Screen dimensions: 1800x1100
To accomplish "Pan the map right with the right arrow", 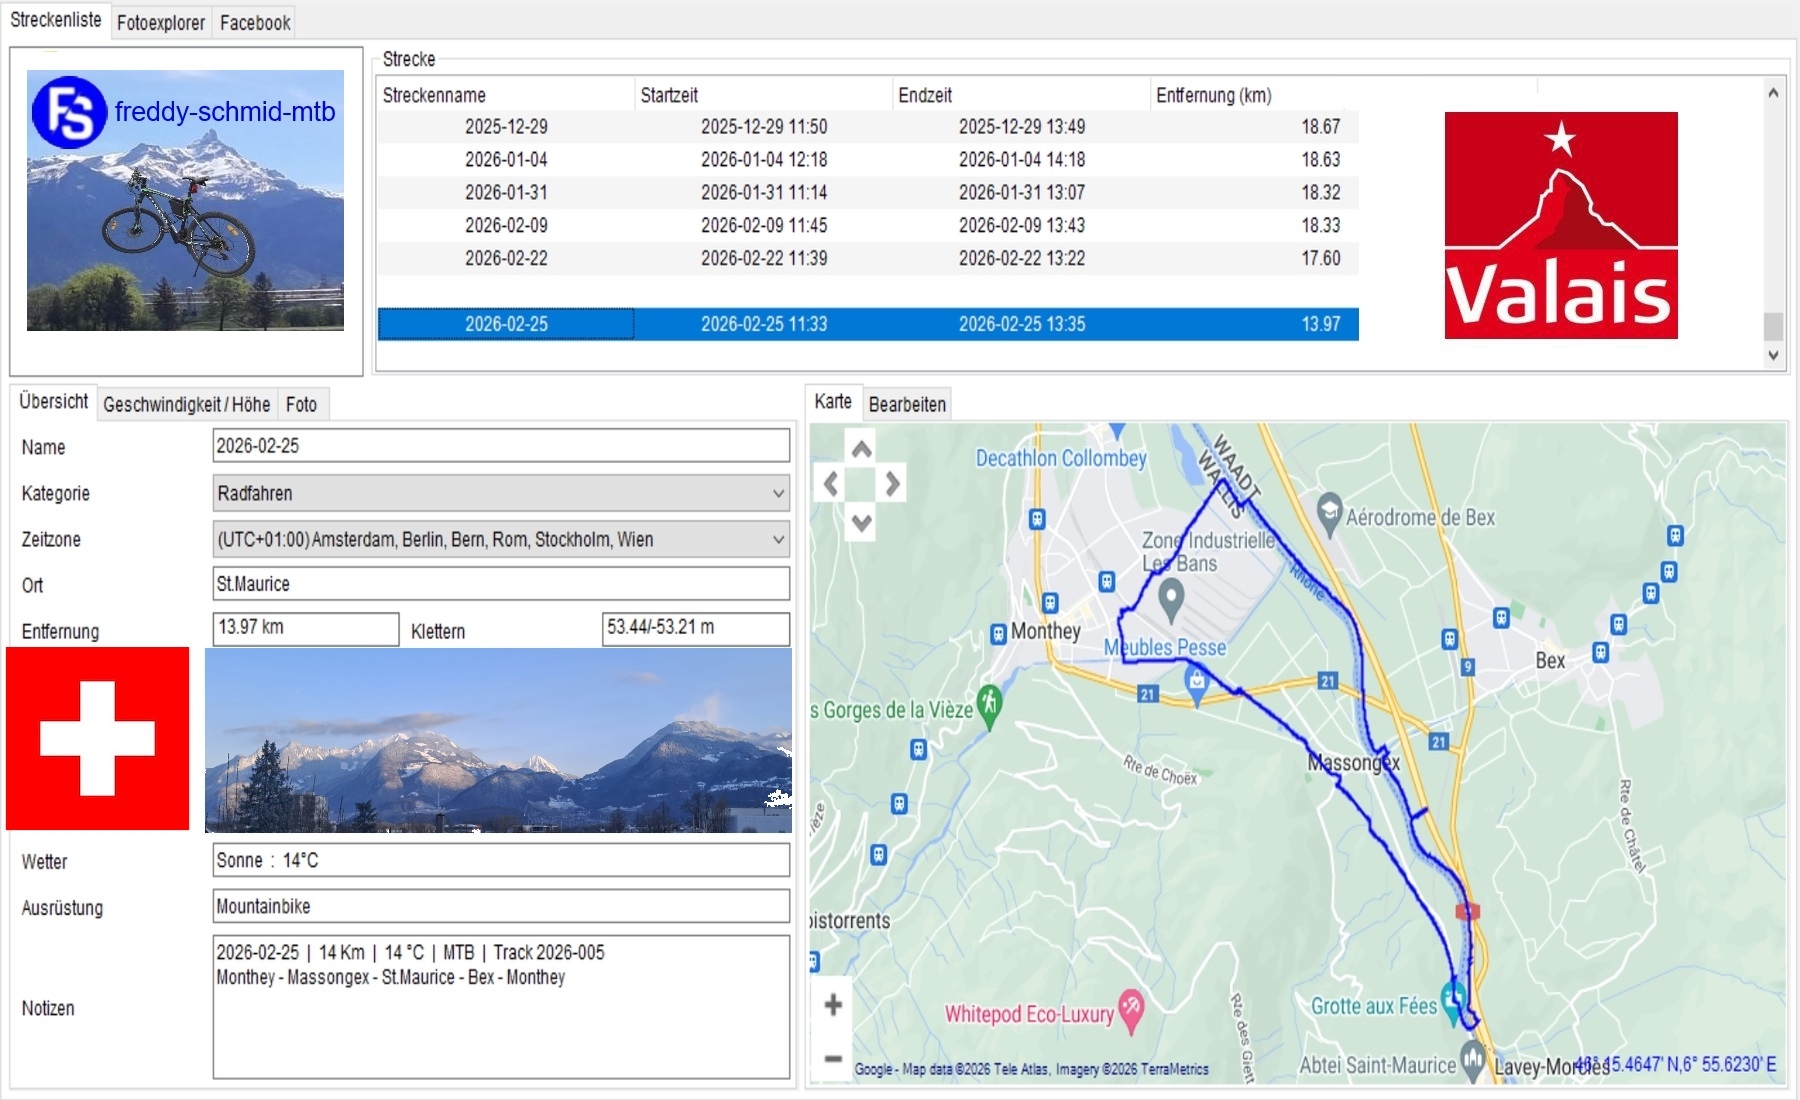I will (x=892, y=485).
